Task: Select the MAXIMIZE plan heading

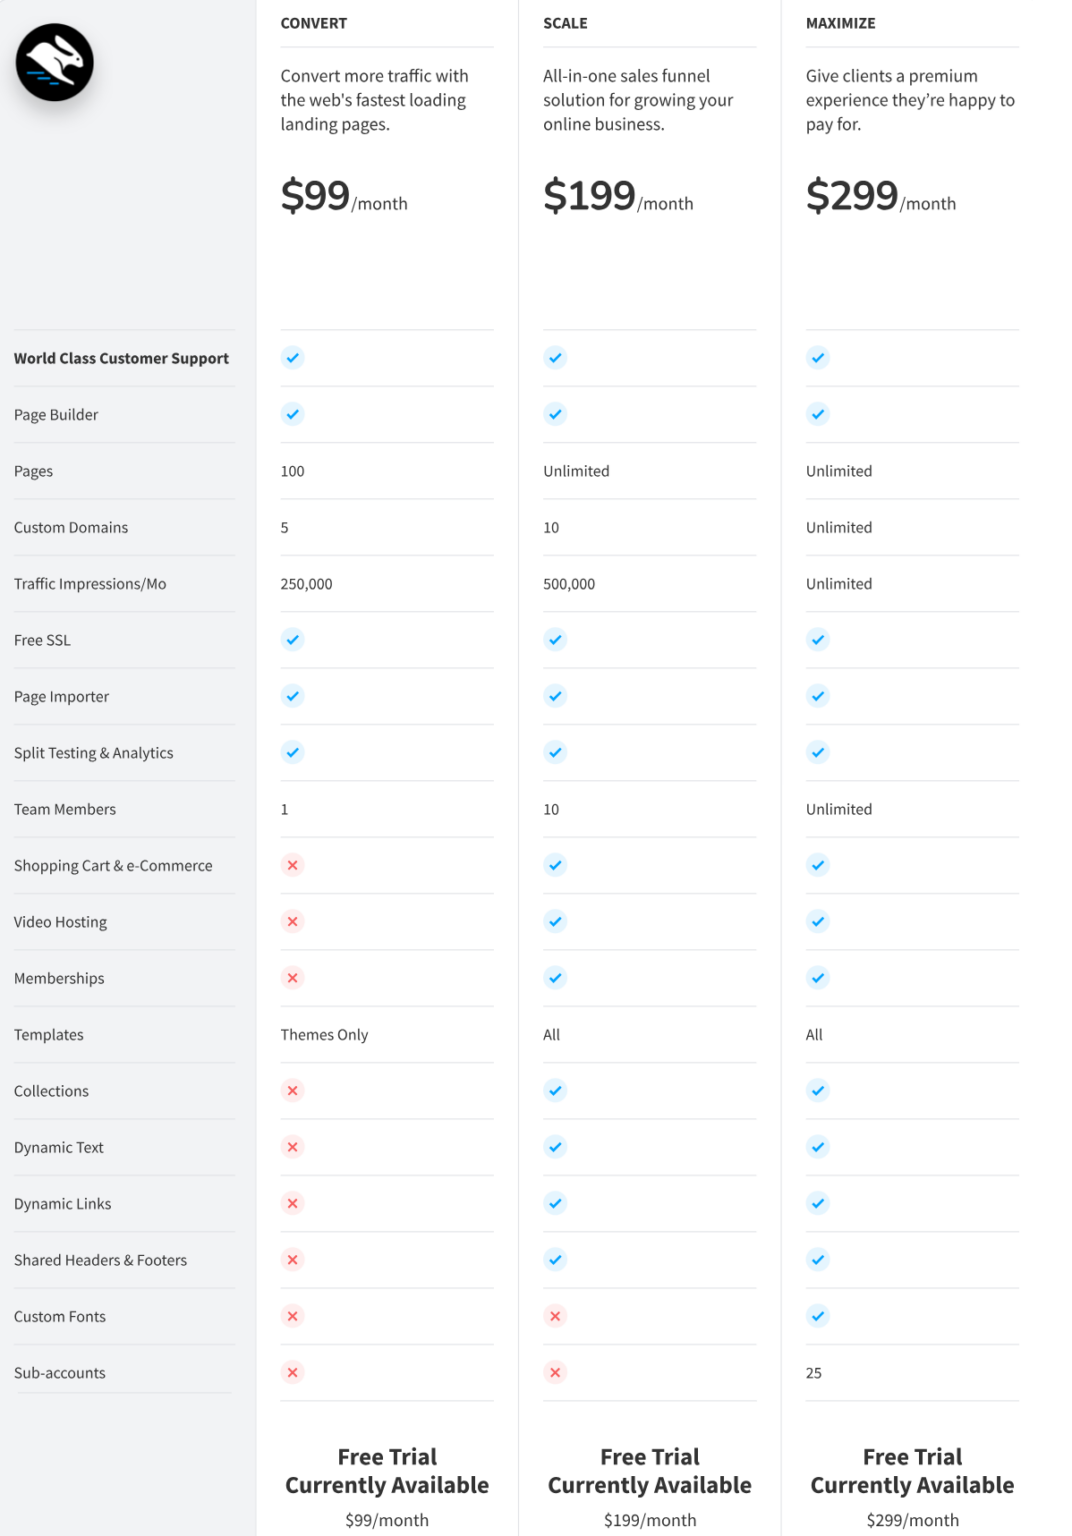Action: 840,23
